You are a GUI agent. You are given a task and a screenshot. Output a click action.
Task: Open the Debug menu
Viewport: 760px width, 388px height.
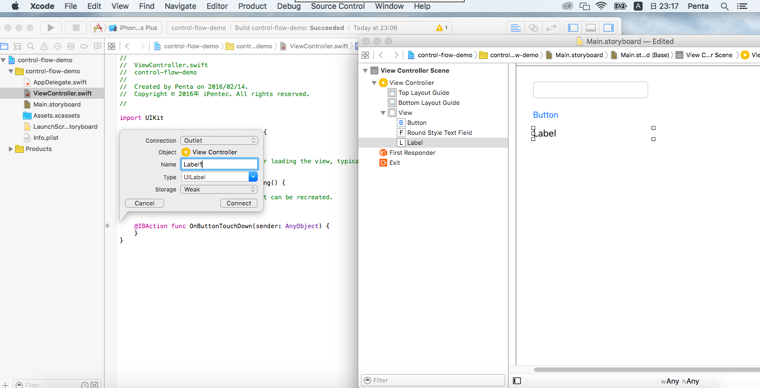pyautogui.click(x=289, y=6)
